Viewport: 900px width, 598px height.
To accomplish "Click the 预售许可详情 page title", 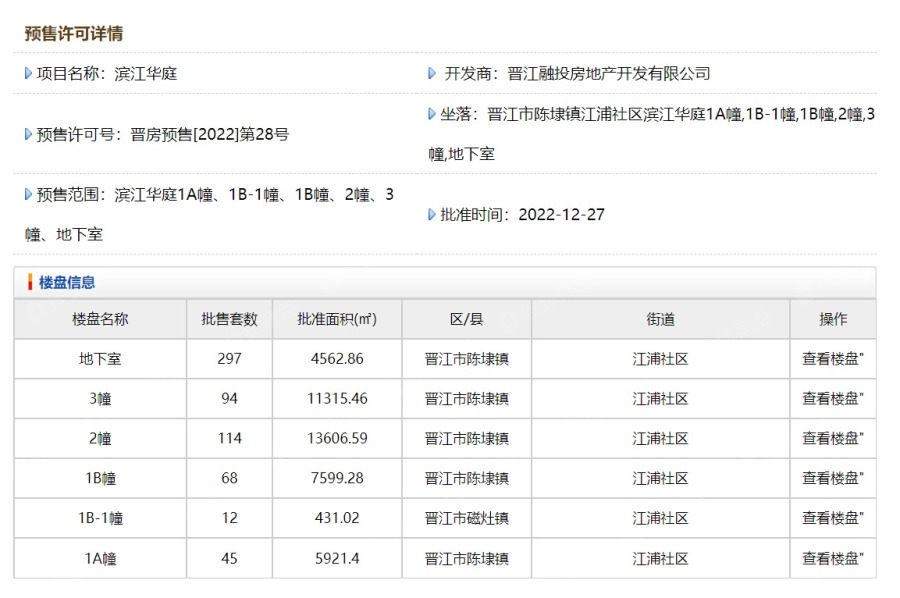I will pyautogui.click(x=73, y=33).
